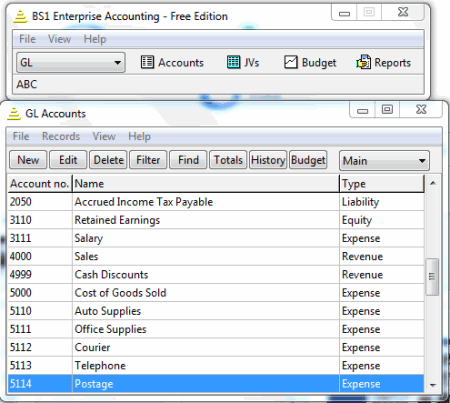Sort by the Name column header
450x403 pixels.
click(x=206, y=184)
